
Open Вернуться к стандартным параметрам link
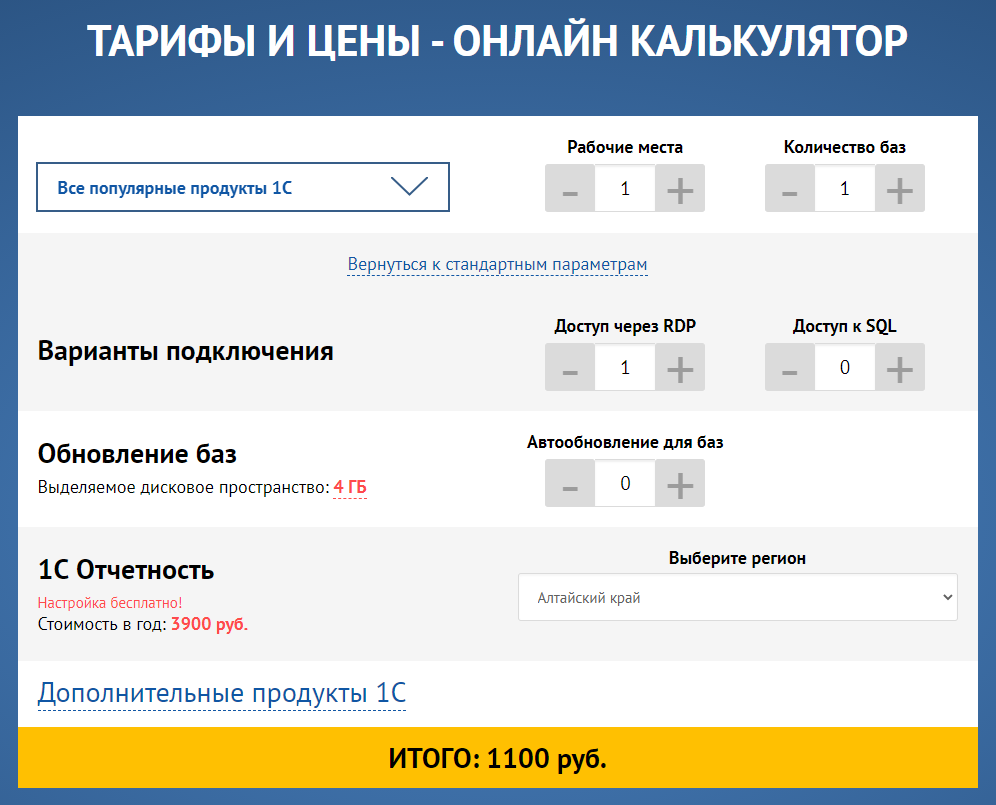click(497, 264)
